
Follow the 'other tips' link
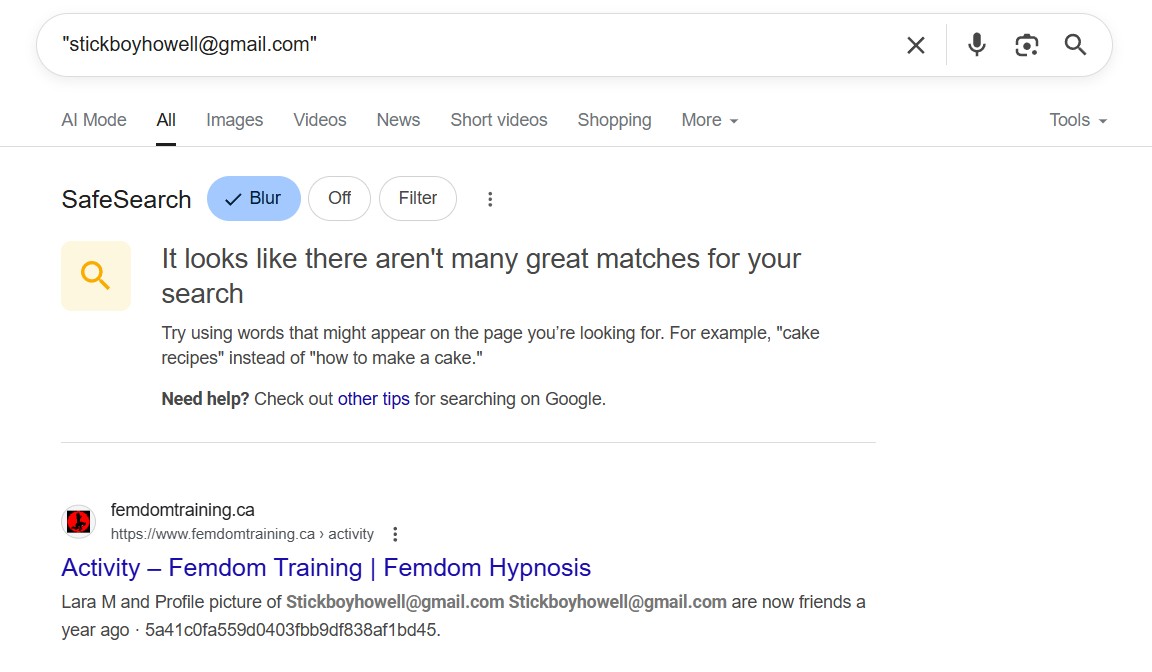point(373,399)
